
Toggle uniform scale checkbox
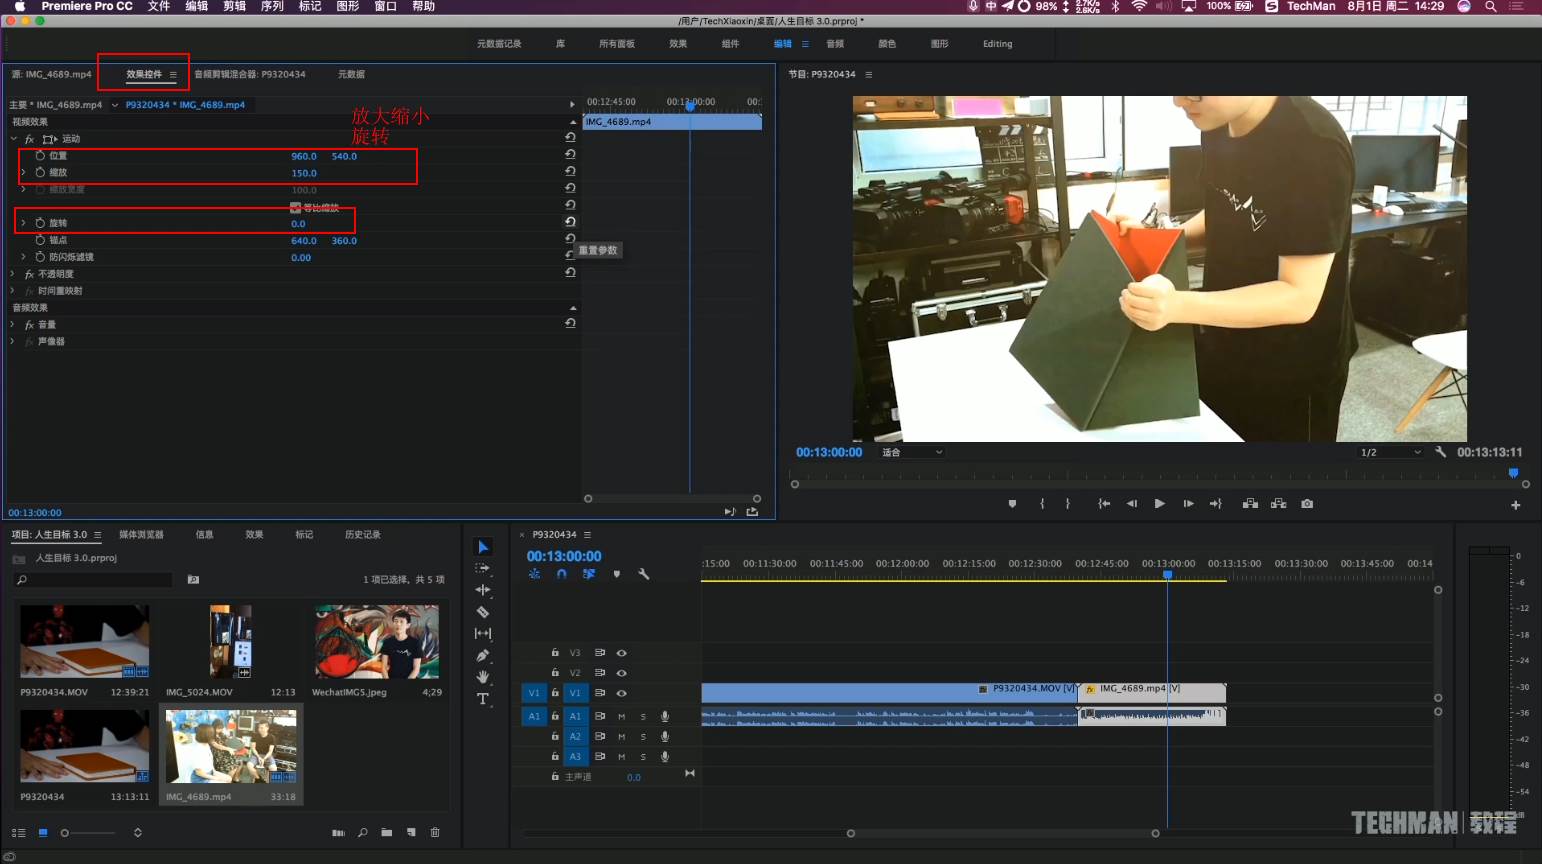pyautogui.click(x=295, y=208)
